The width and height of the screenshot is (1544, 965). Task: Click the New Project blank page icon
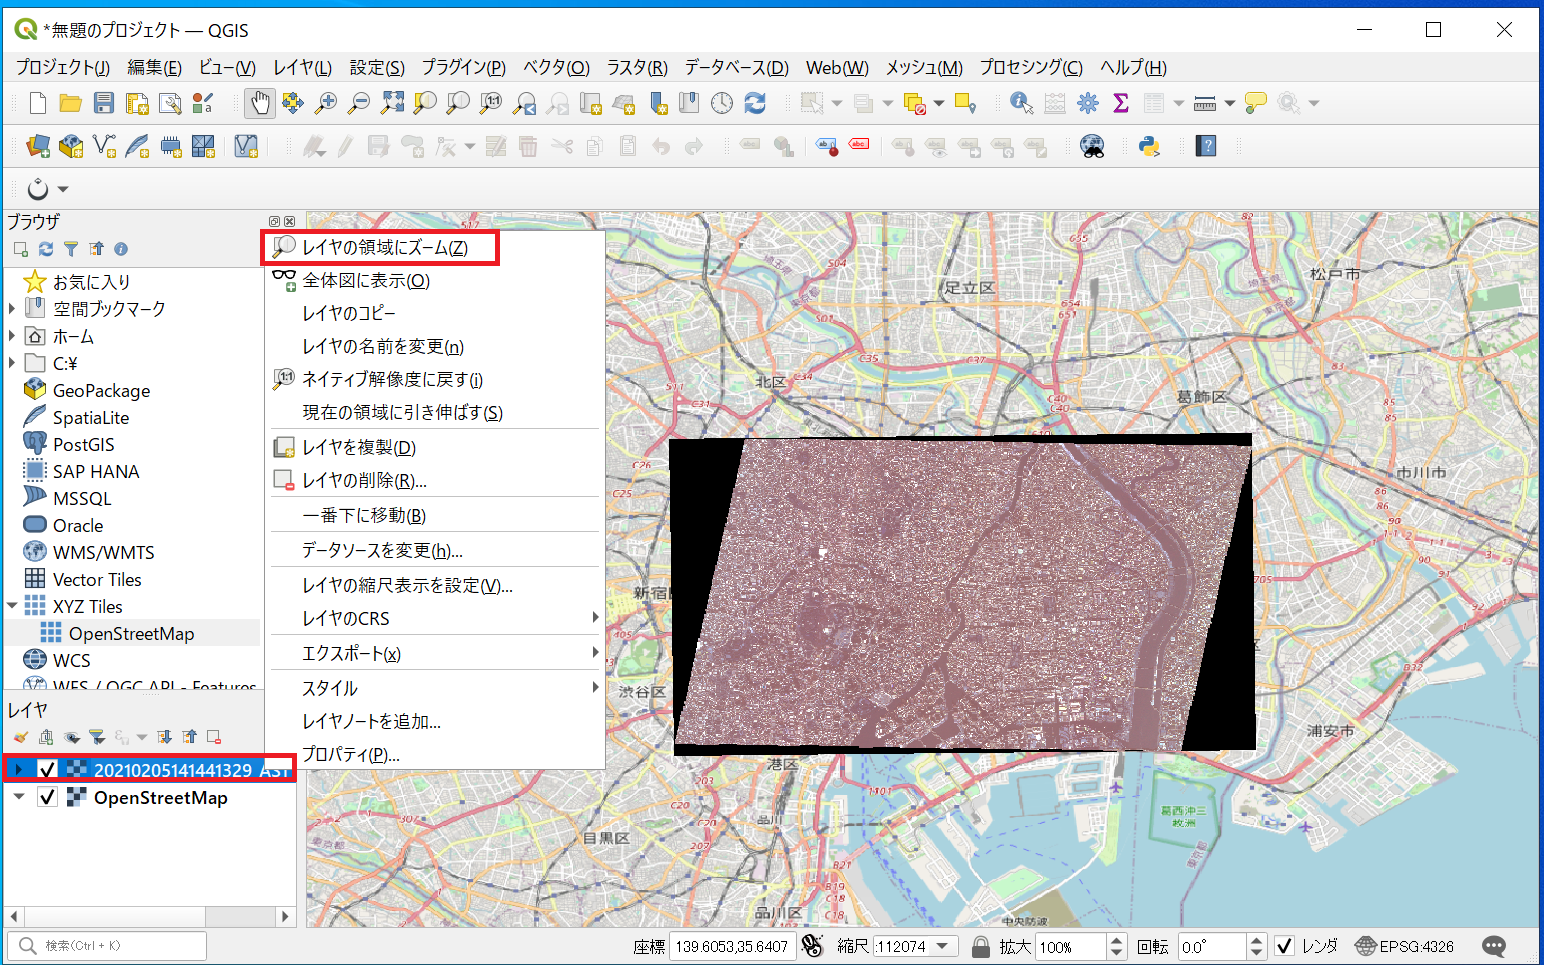[x=38, y=103]
